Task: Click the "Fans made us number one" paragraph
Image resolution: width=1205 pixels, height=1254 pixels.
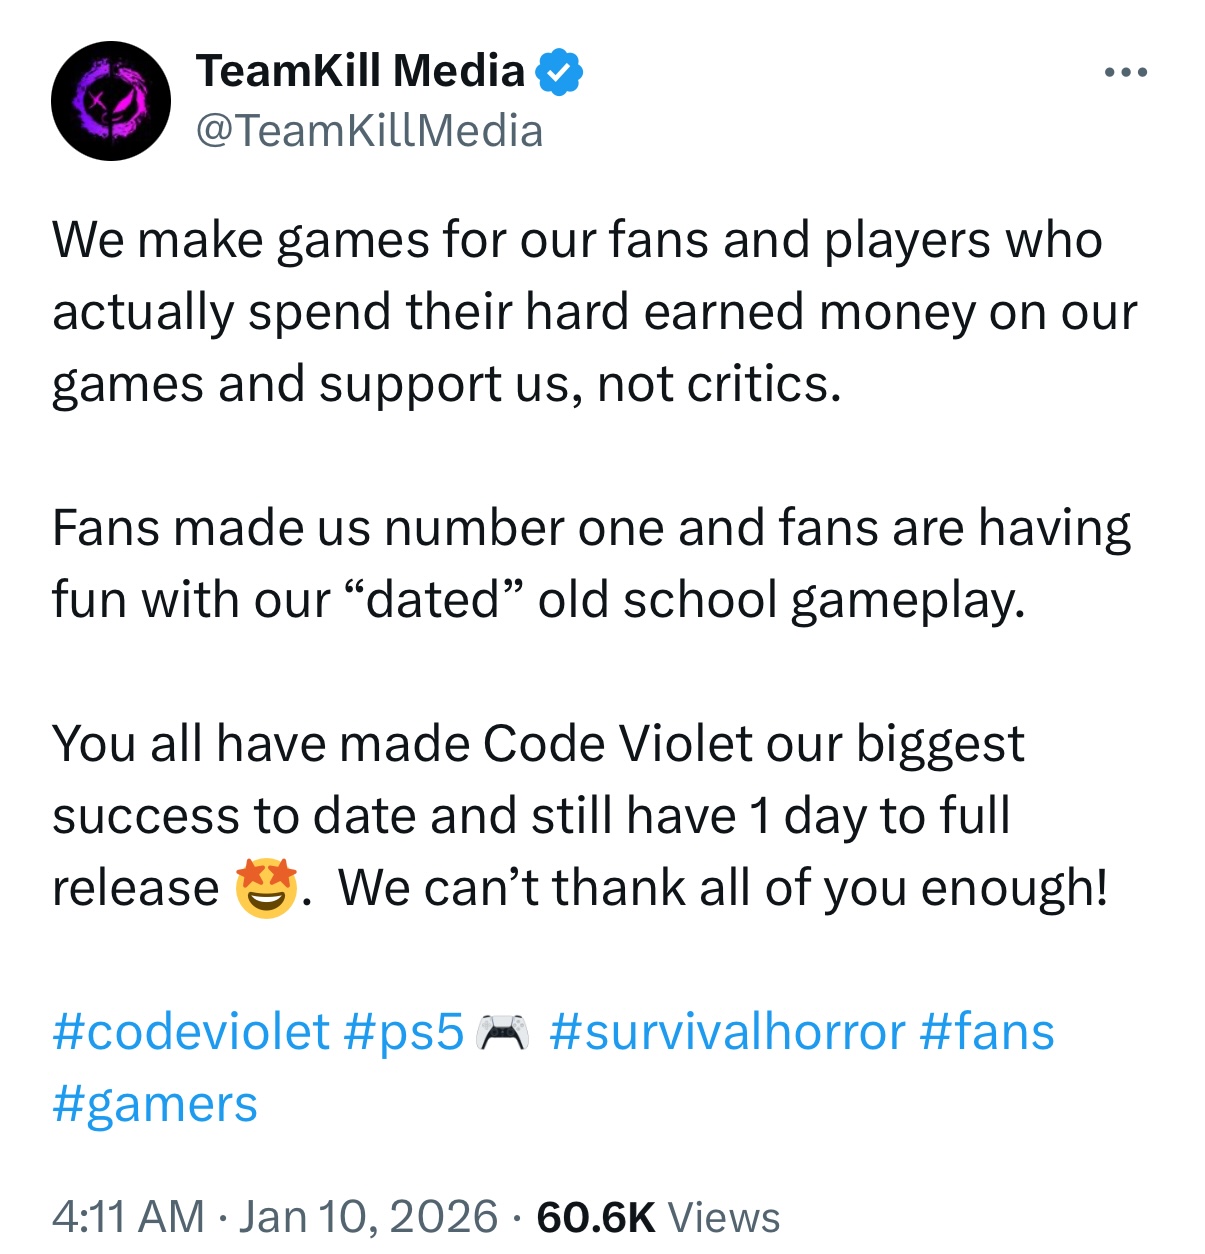Action: (590, 564)
